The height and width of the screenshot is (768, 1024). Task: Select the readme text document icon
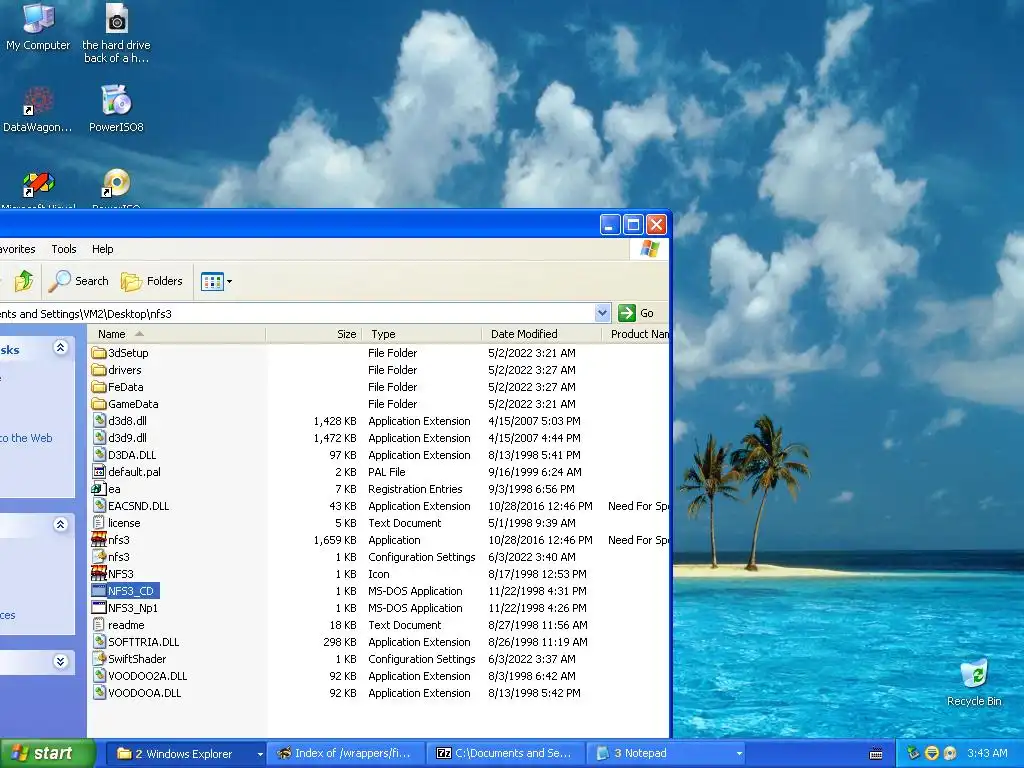pos(99,625)
